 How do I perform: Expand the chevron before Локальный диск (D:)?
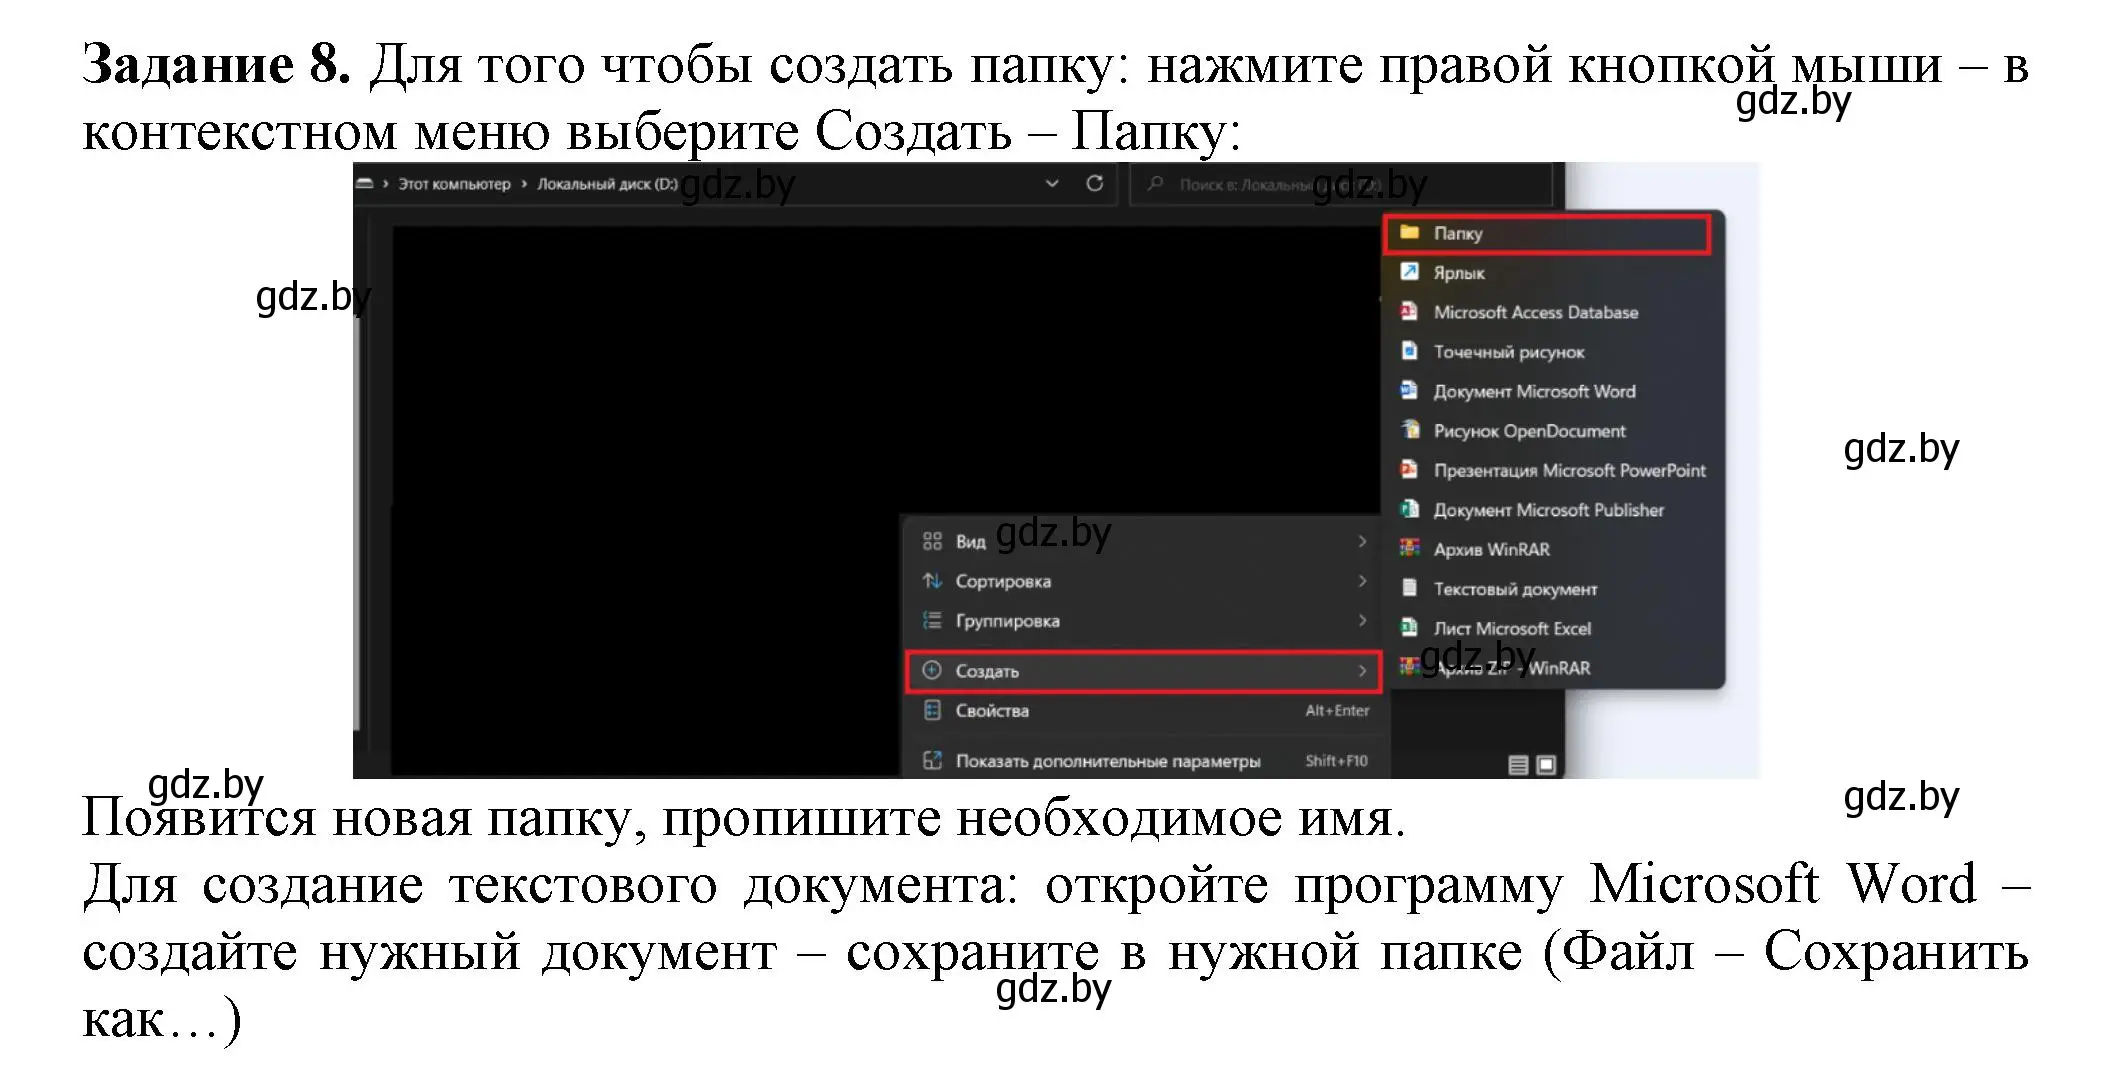click(524, 184)
